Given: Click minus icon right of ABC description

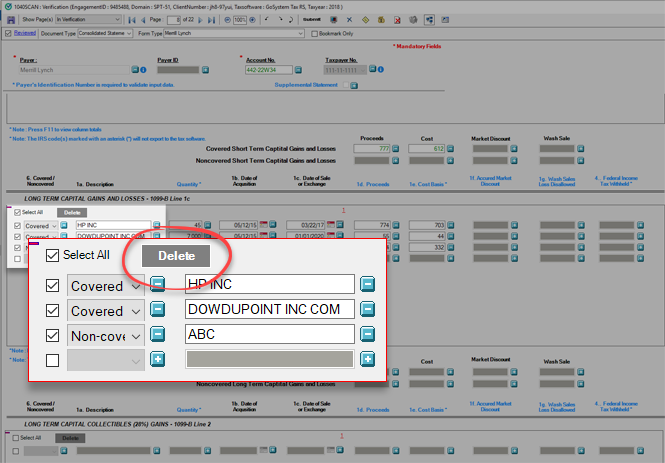Looking at the screenshot, I should (367, 334).
